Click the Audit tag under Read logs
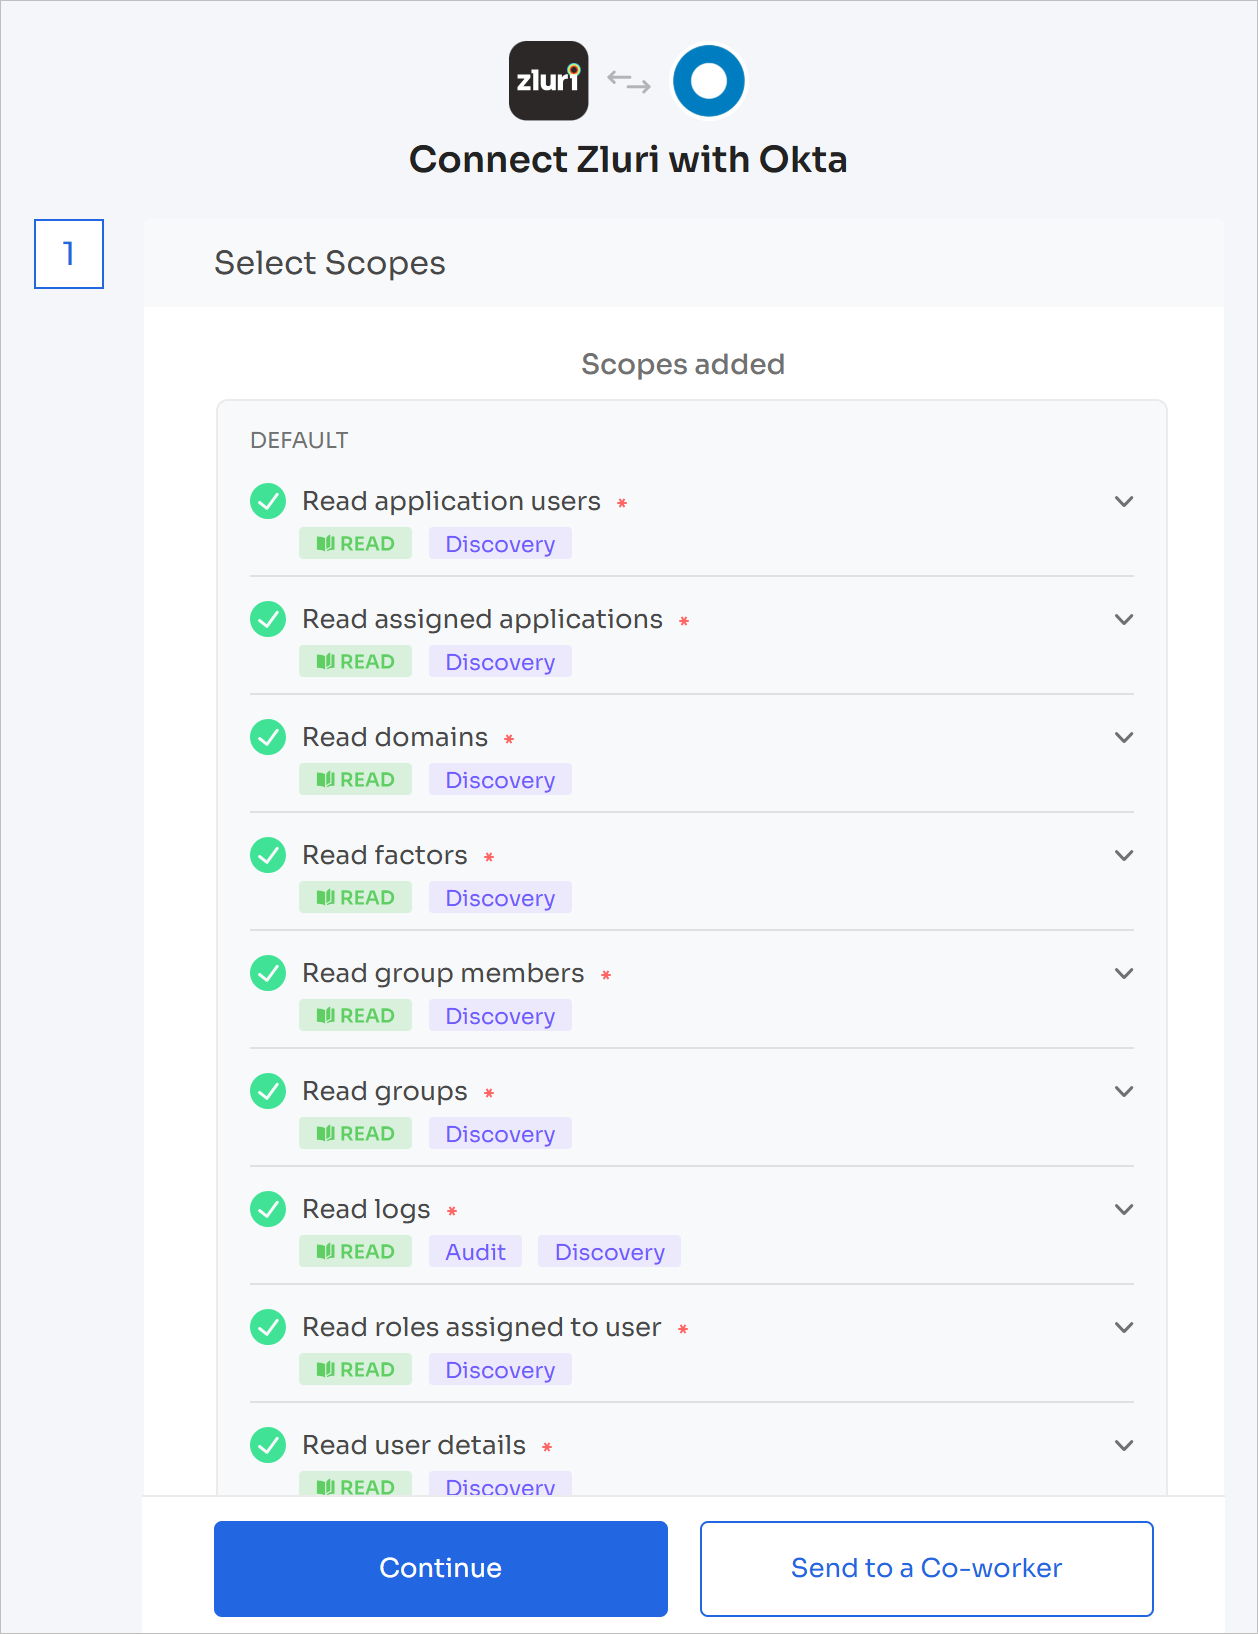This screenshot has width=1258, height=1634. pos(476,1252)
